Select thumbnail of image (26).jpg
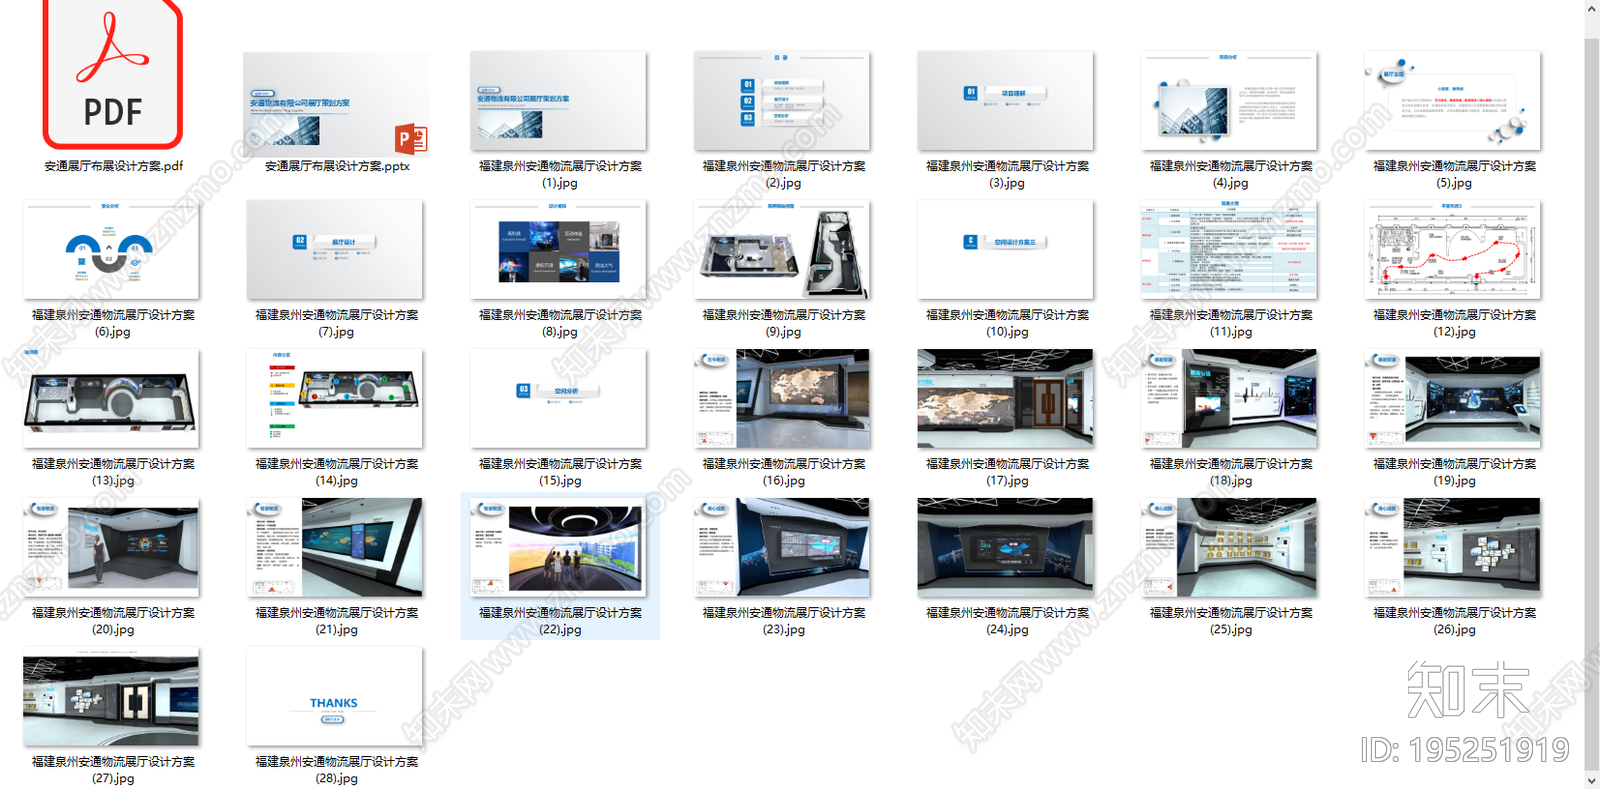This screenshot has height=789, width=1600. [1452, 547]
